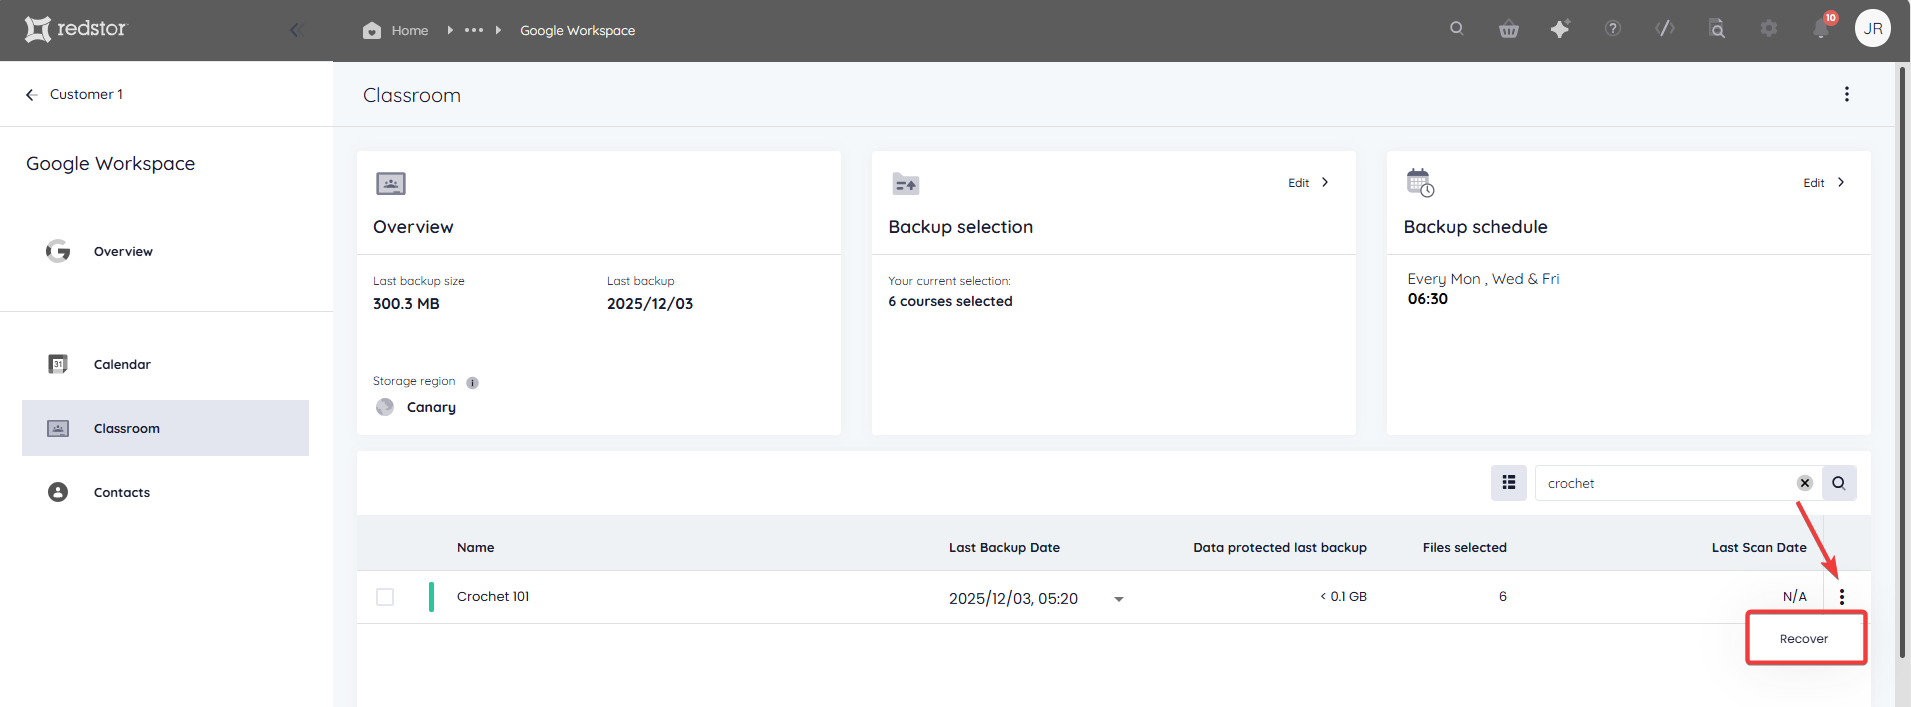1911x707 pixels.
Task: Click the Home icon in breadcrumb
Action: pyautogui.click(x=372, y=30)
